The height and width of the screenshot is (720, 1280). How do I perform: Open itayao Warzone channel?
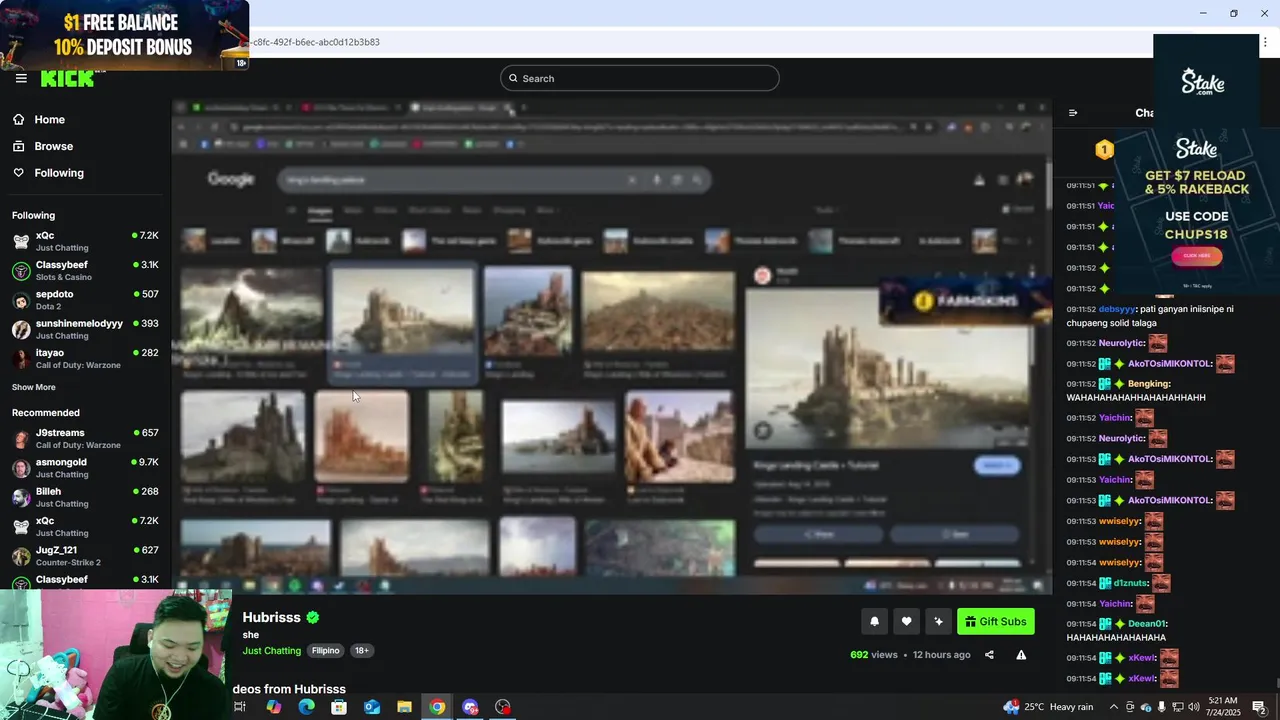[85, 358]
